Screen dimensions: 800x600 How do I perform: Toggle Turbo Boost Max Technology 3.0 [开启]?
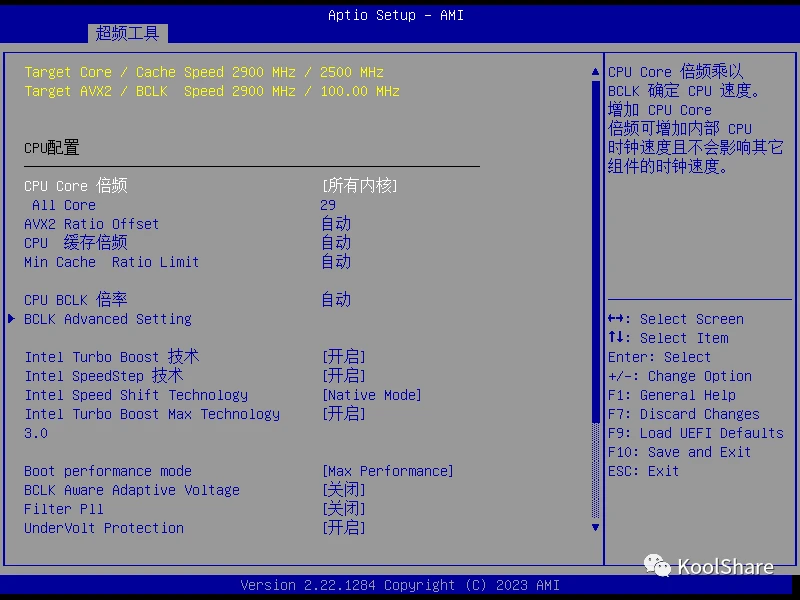point(344,414)
